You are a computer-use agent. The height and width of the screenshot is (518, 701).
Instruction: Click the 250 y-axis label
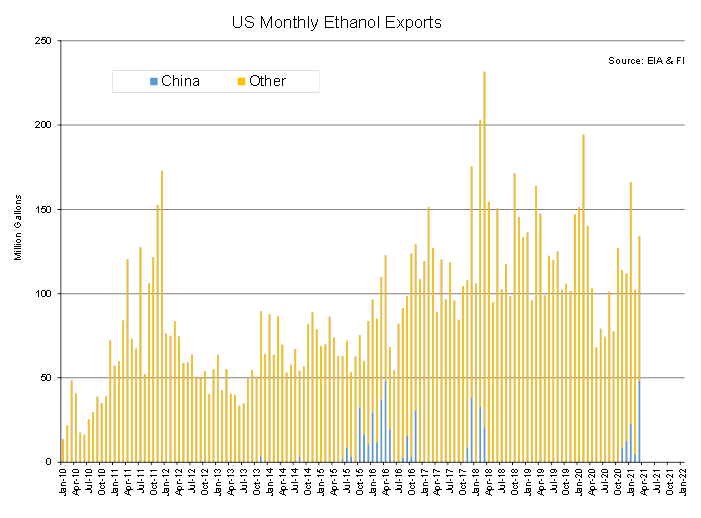pos(46,40)
